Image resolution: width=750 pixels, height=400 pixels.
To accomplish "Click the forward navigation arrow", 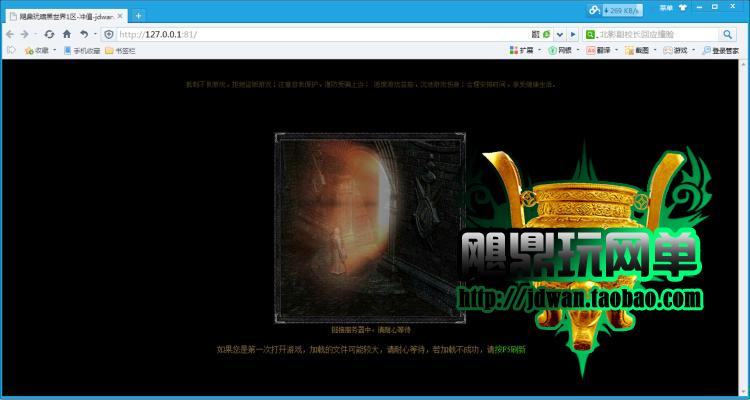I will pos(24,34).
